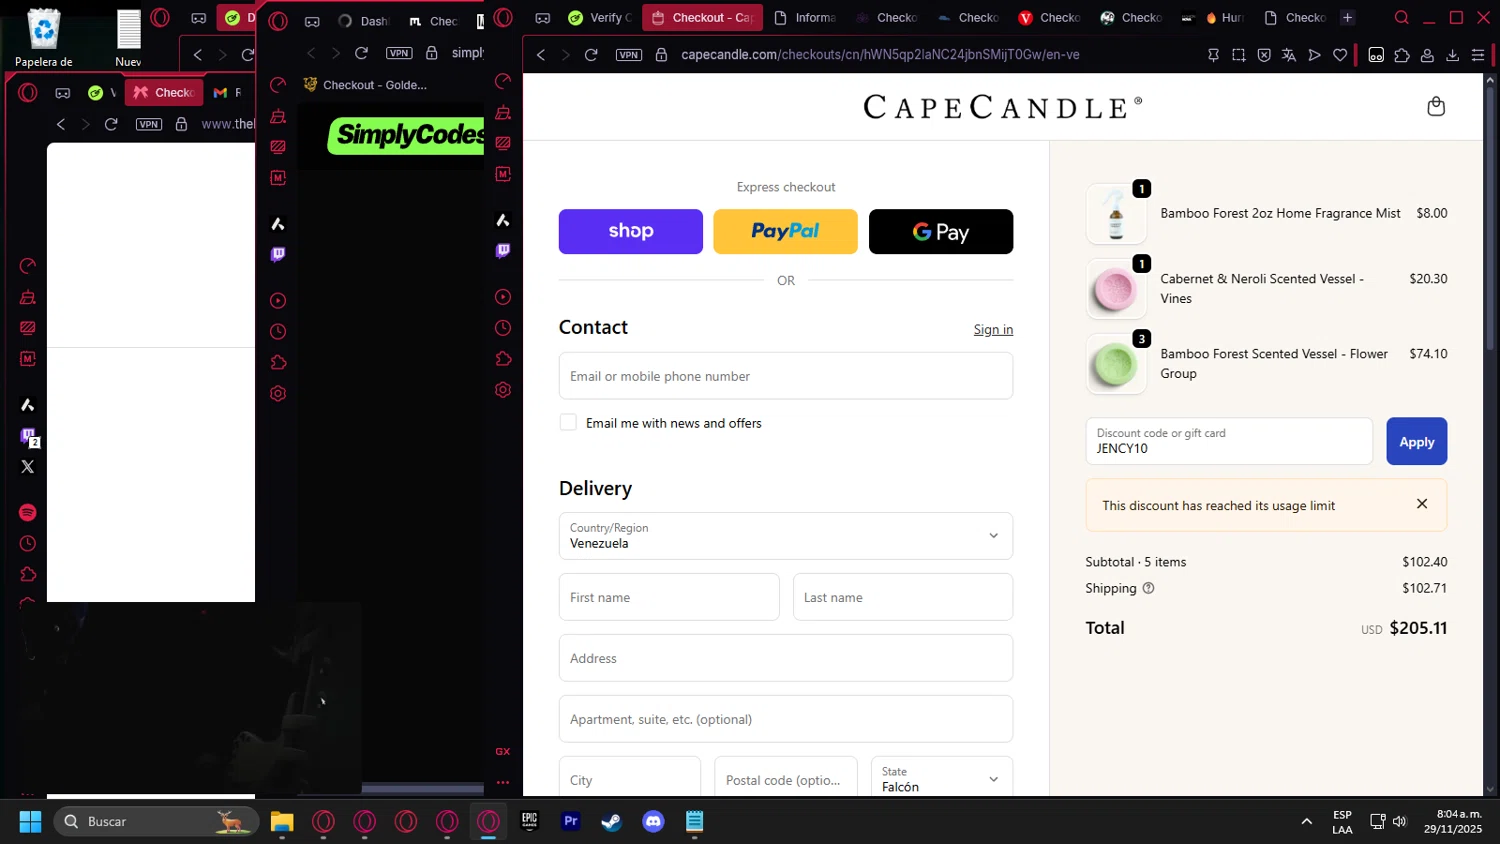This screenshot has width=1500, height=844.
Task: Open File Explorer from the taskbar
Action: point(282,821)
